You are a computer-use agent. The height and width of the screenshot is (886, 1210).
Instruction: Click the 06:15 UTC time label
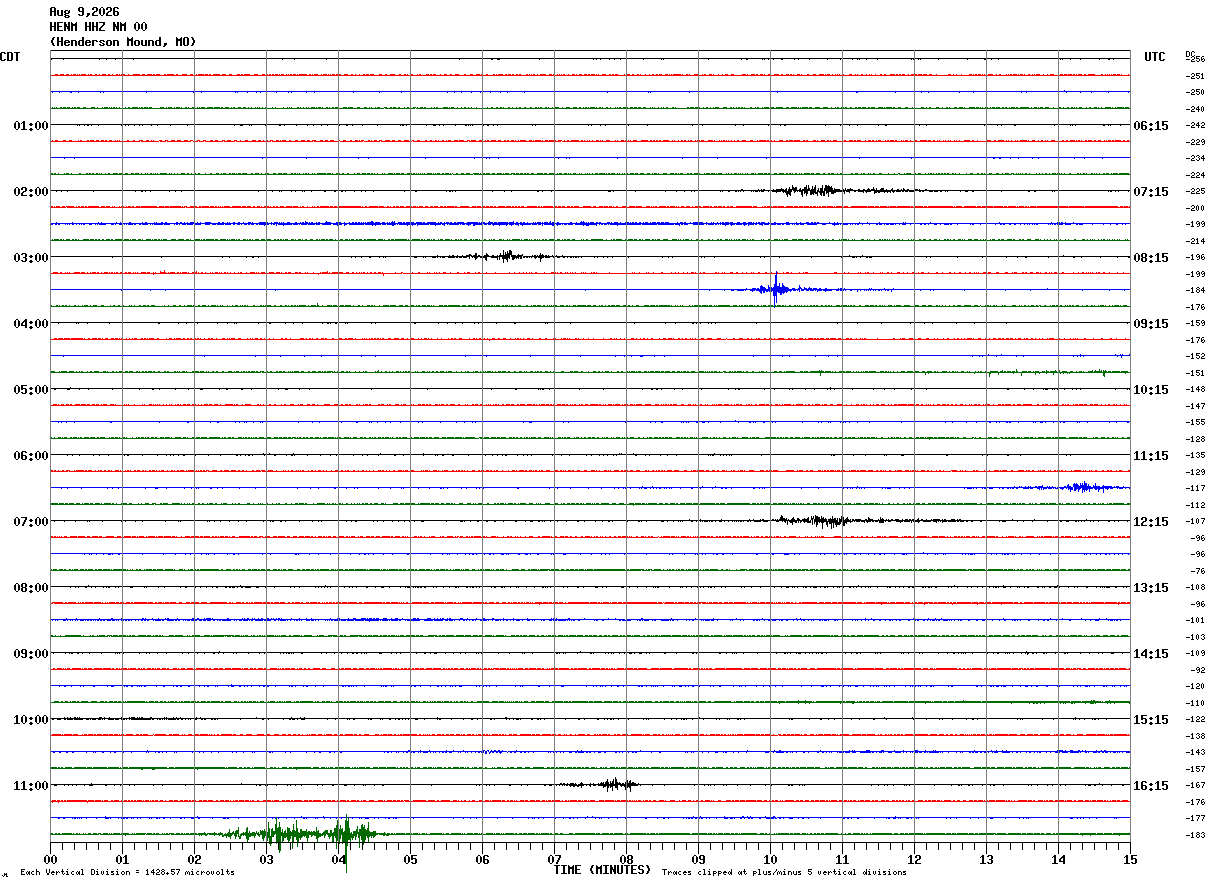click(x=1151, y=126)
